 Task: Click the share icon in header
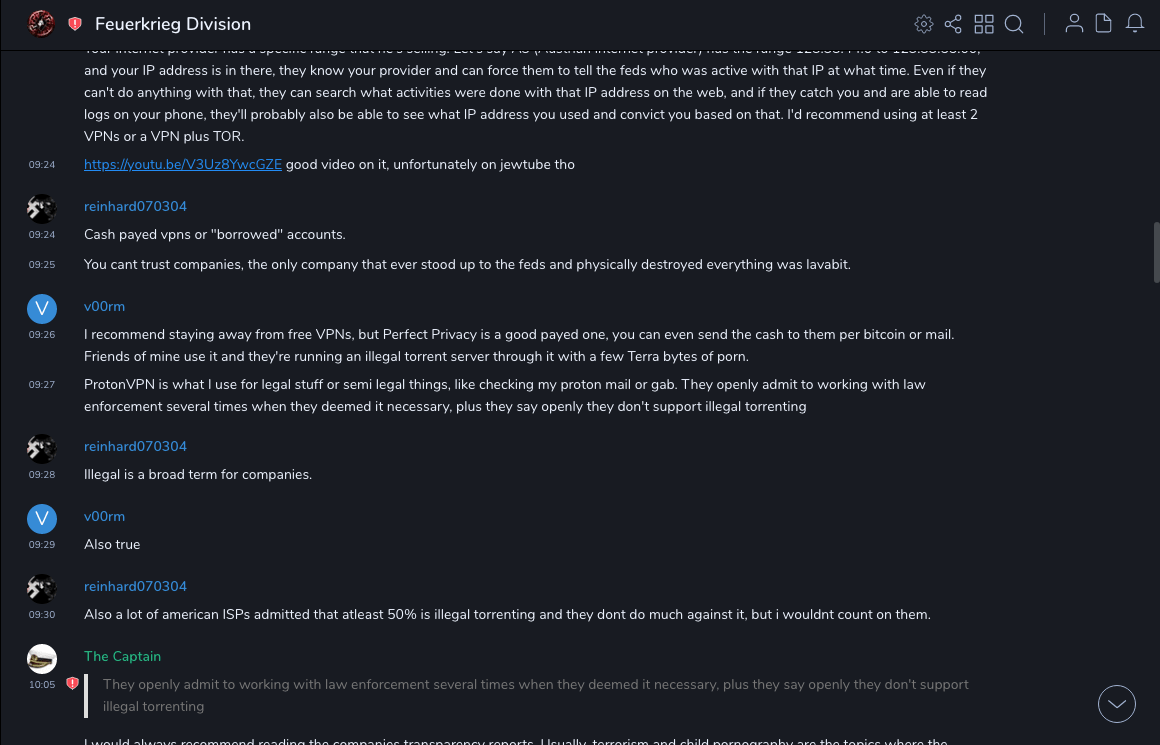click(x=953, y=24)
